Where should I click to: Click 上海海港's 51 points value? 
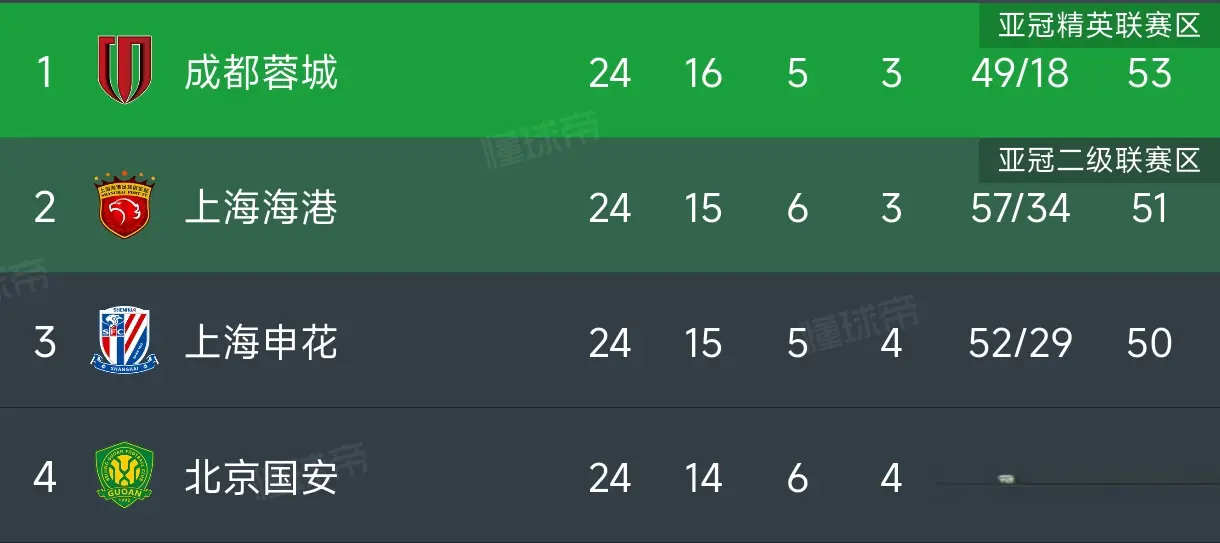(1149, 208)
